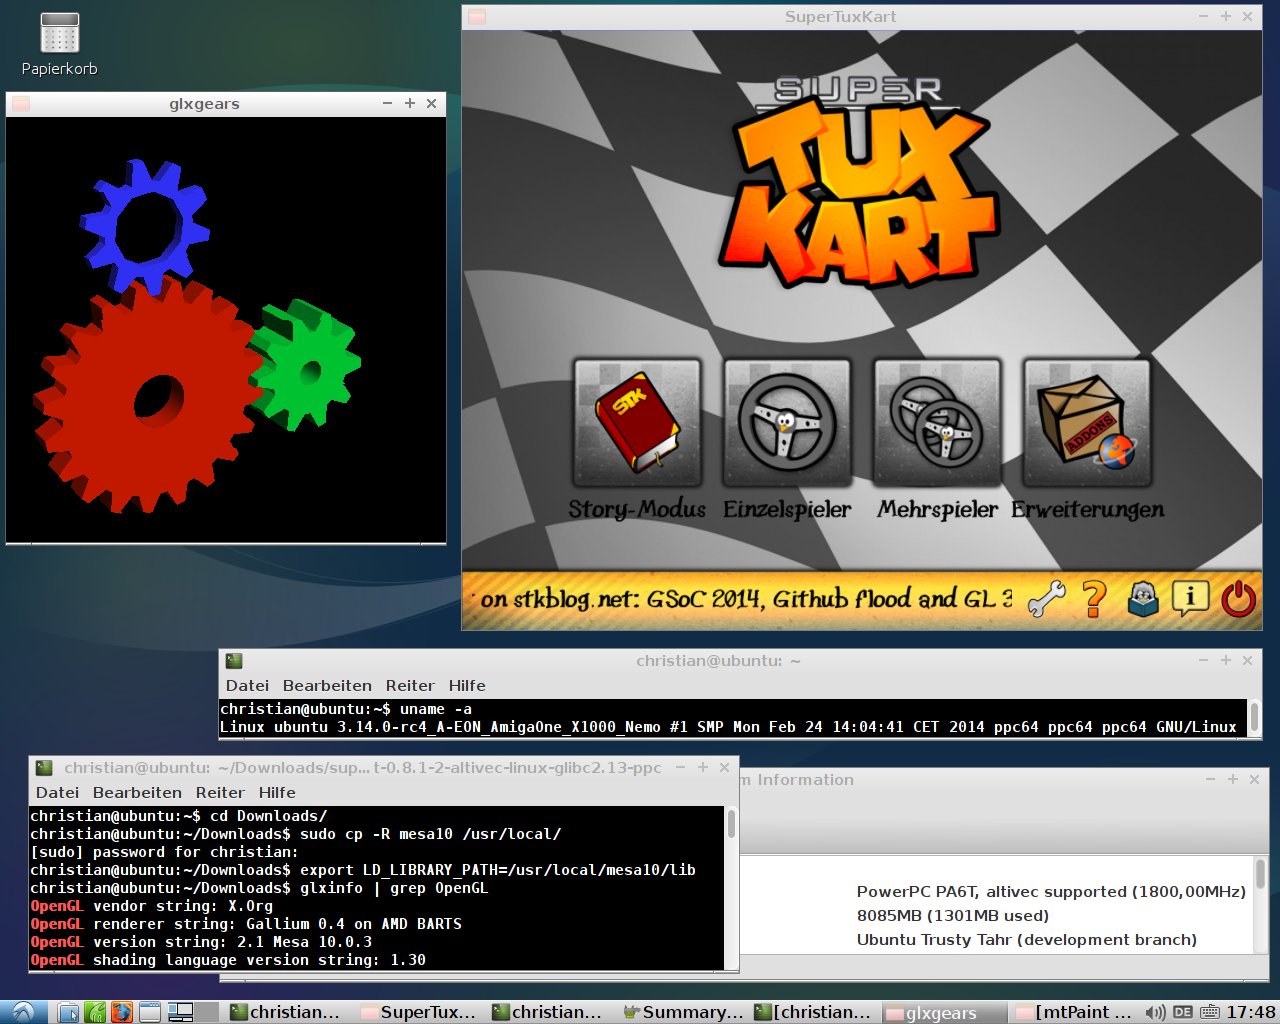
Task: Click the orange question mark help icon
Action: [1094, 599]
